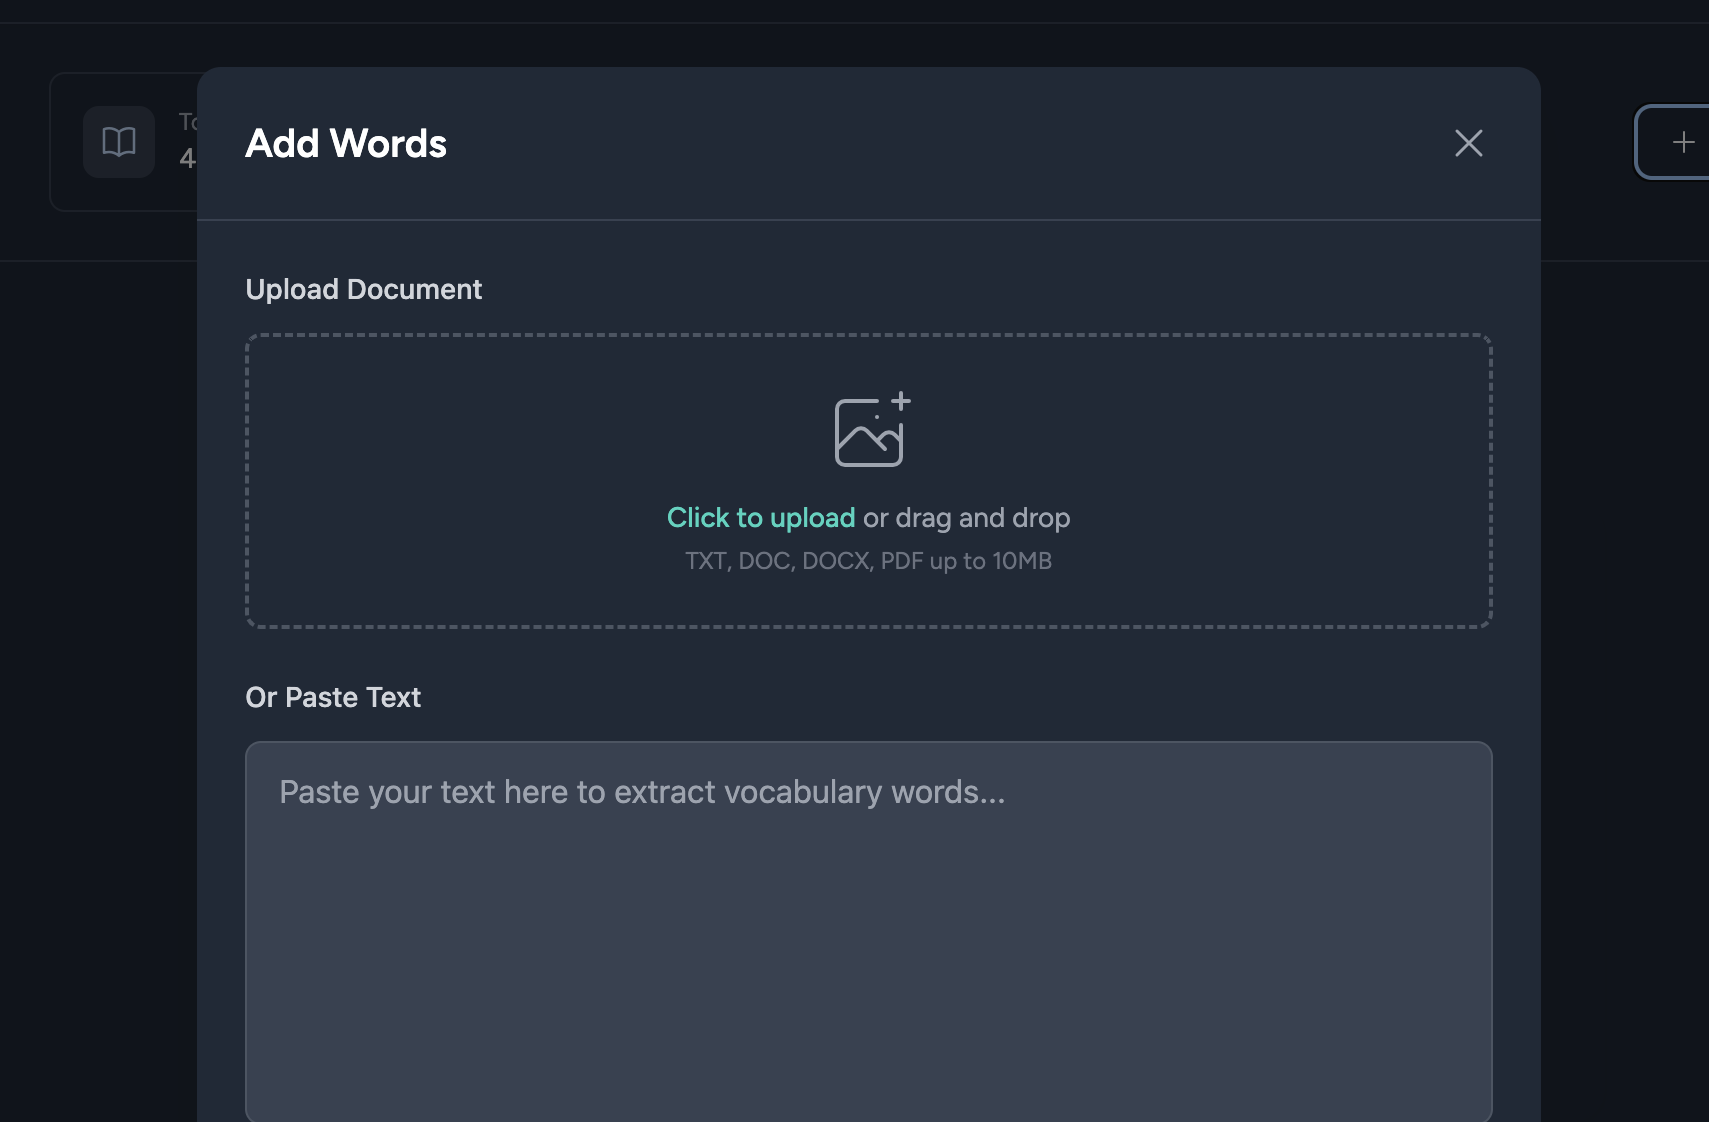
Task: Click the dark backdrop below the book card
Action: (100, 600)
